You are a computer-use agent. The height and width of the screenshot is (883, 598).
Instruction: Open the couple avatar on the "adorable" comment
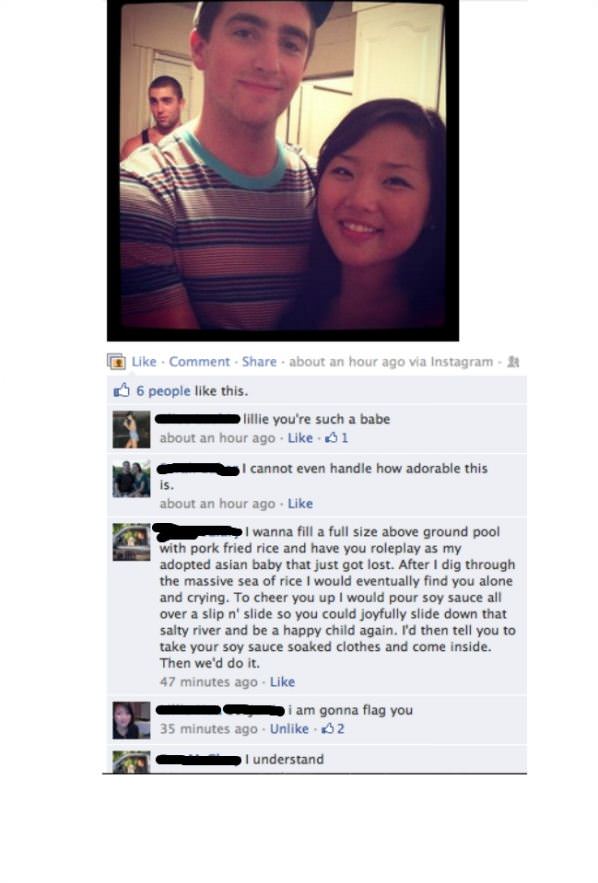[x=132, y=479]
